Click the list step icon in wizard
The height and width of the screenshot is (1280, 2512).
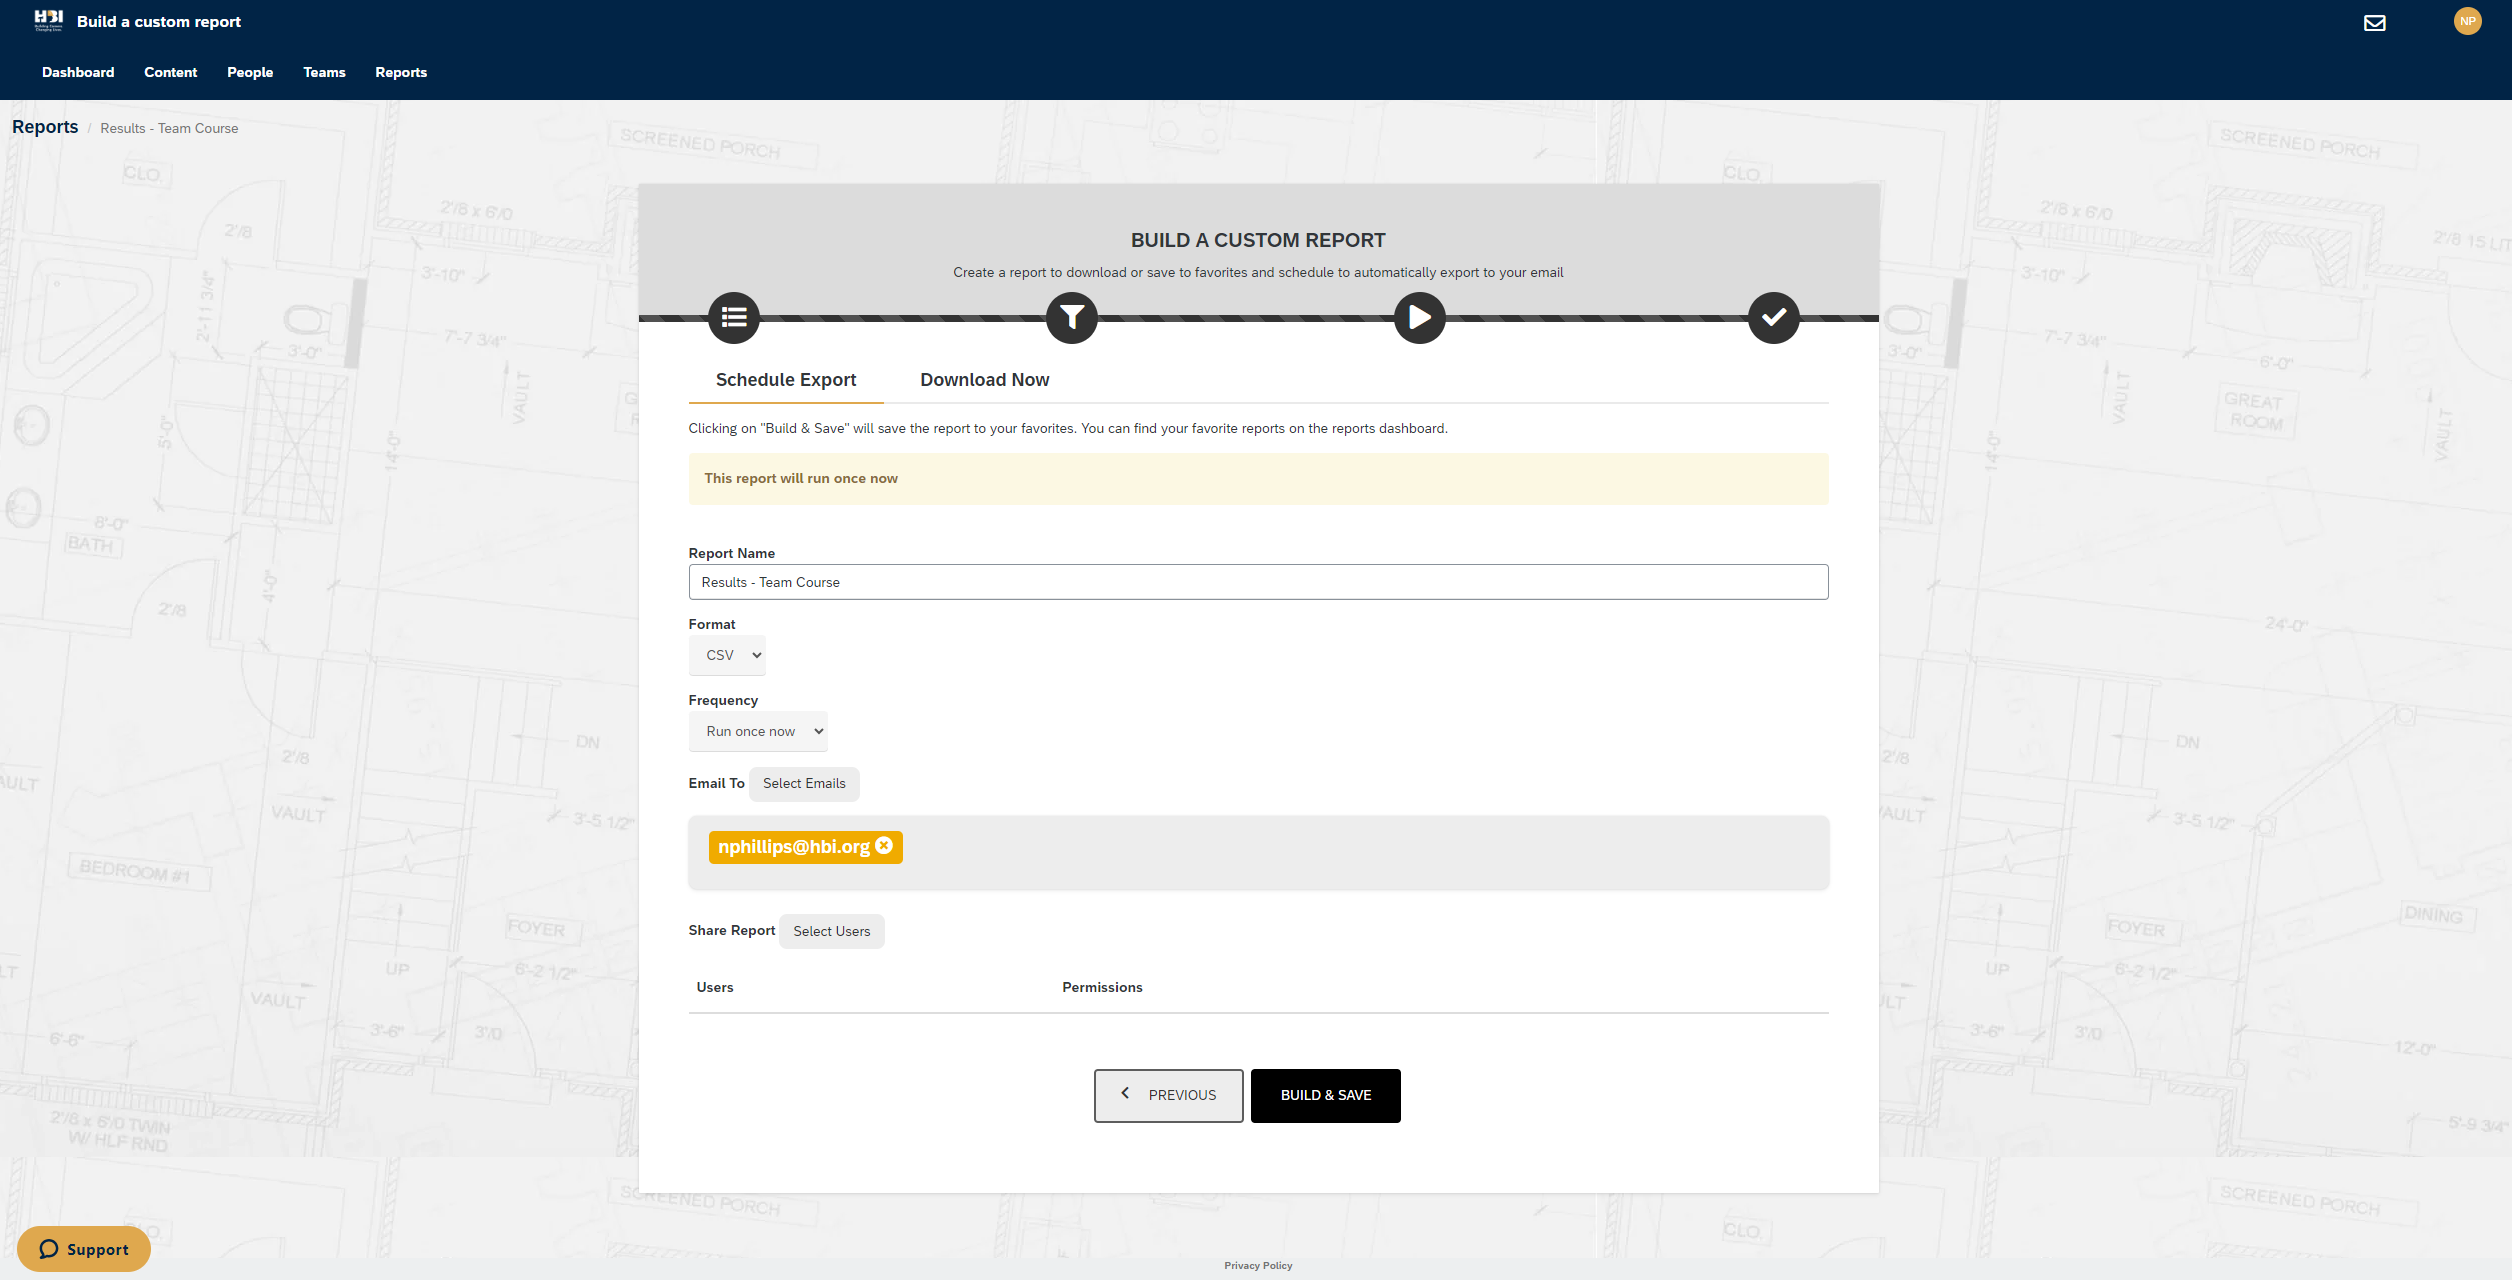pyautogui.click(x=734, y=318)
